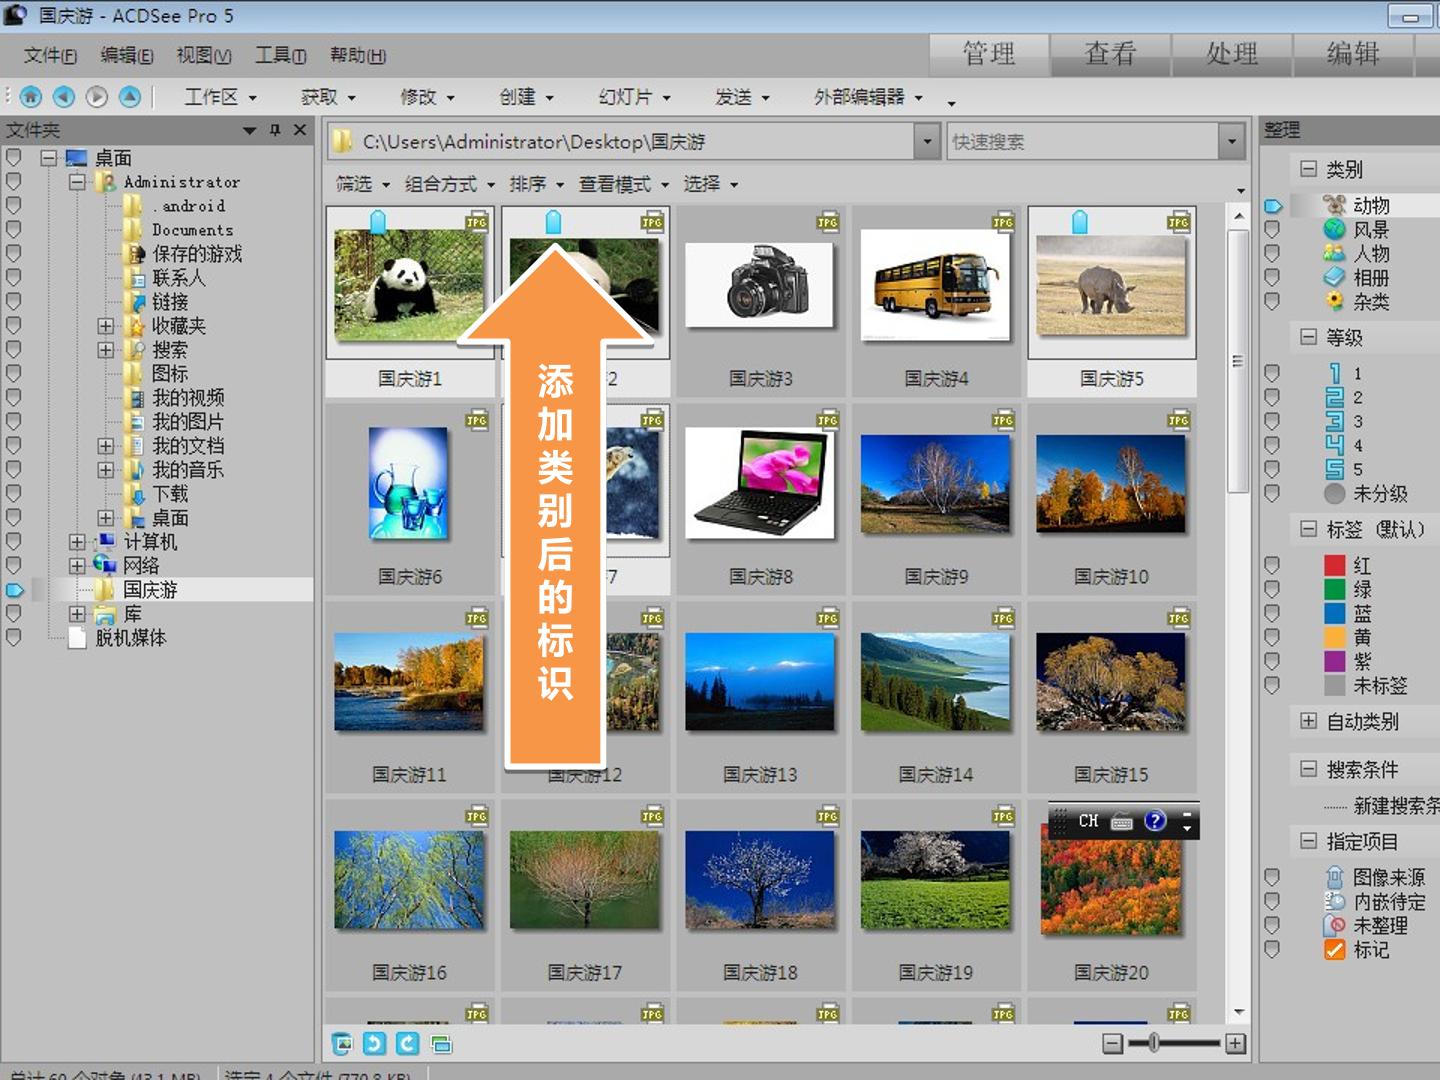The image size is (1440, 1080).
Task: Open the 帮助 menu
Action: point(358,55)
